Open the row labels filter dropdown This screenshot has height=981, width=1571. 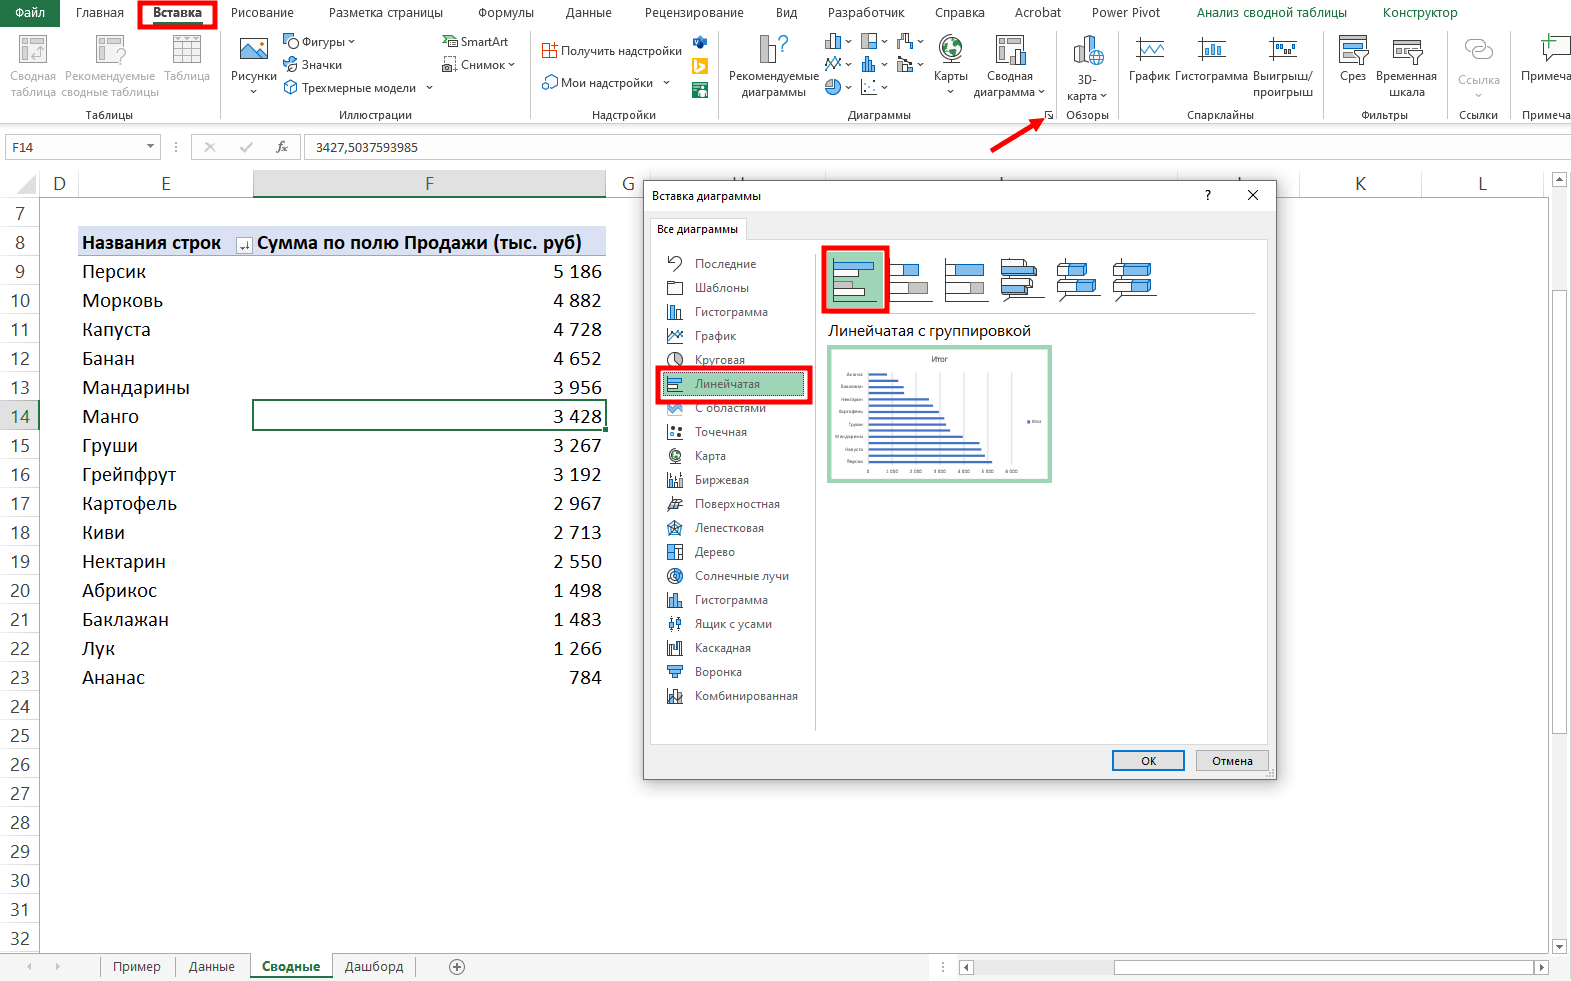point(243,245)
